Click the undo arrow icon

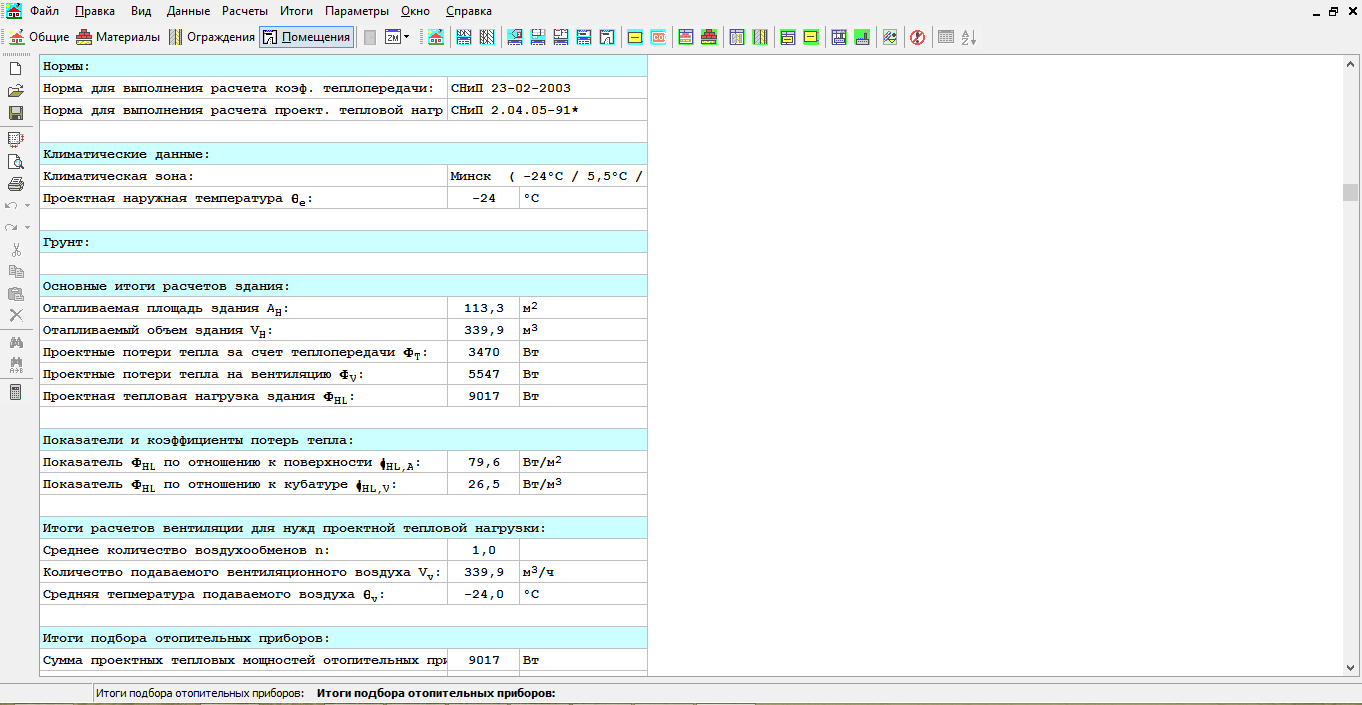(x=12, y=205)
